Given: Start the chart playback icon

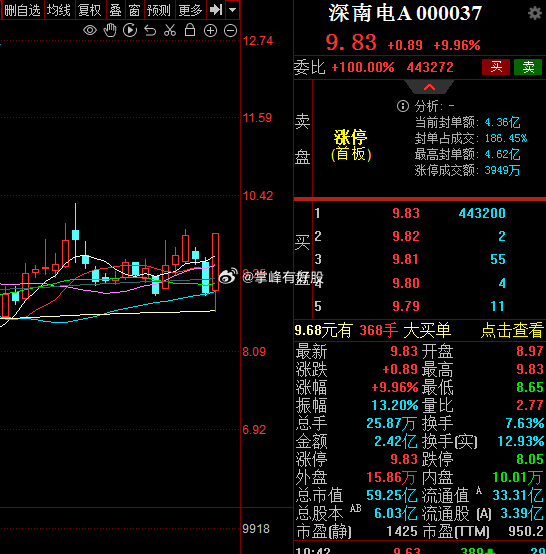Looking at the screenshot, I should pyautogui.click(x=130, y=30).
